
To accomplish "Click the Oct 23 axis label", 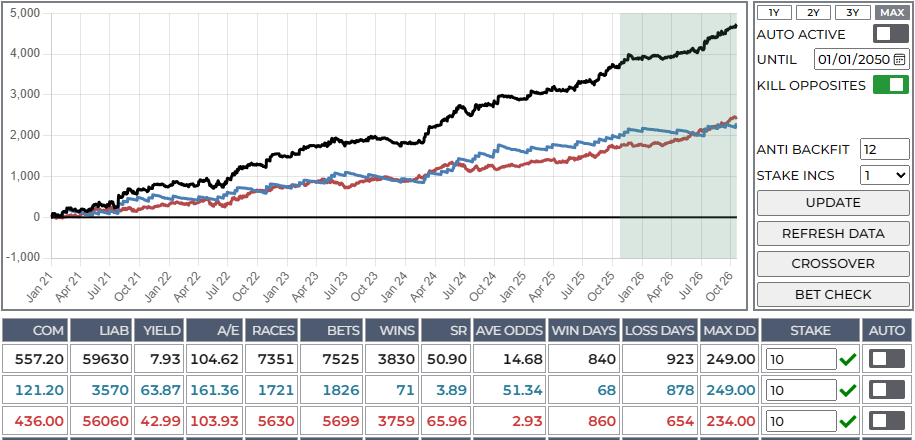I will point(364,286).
